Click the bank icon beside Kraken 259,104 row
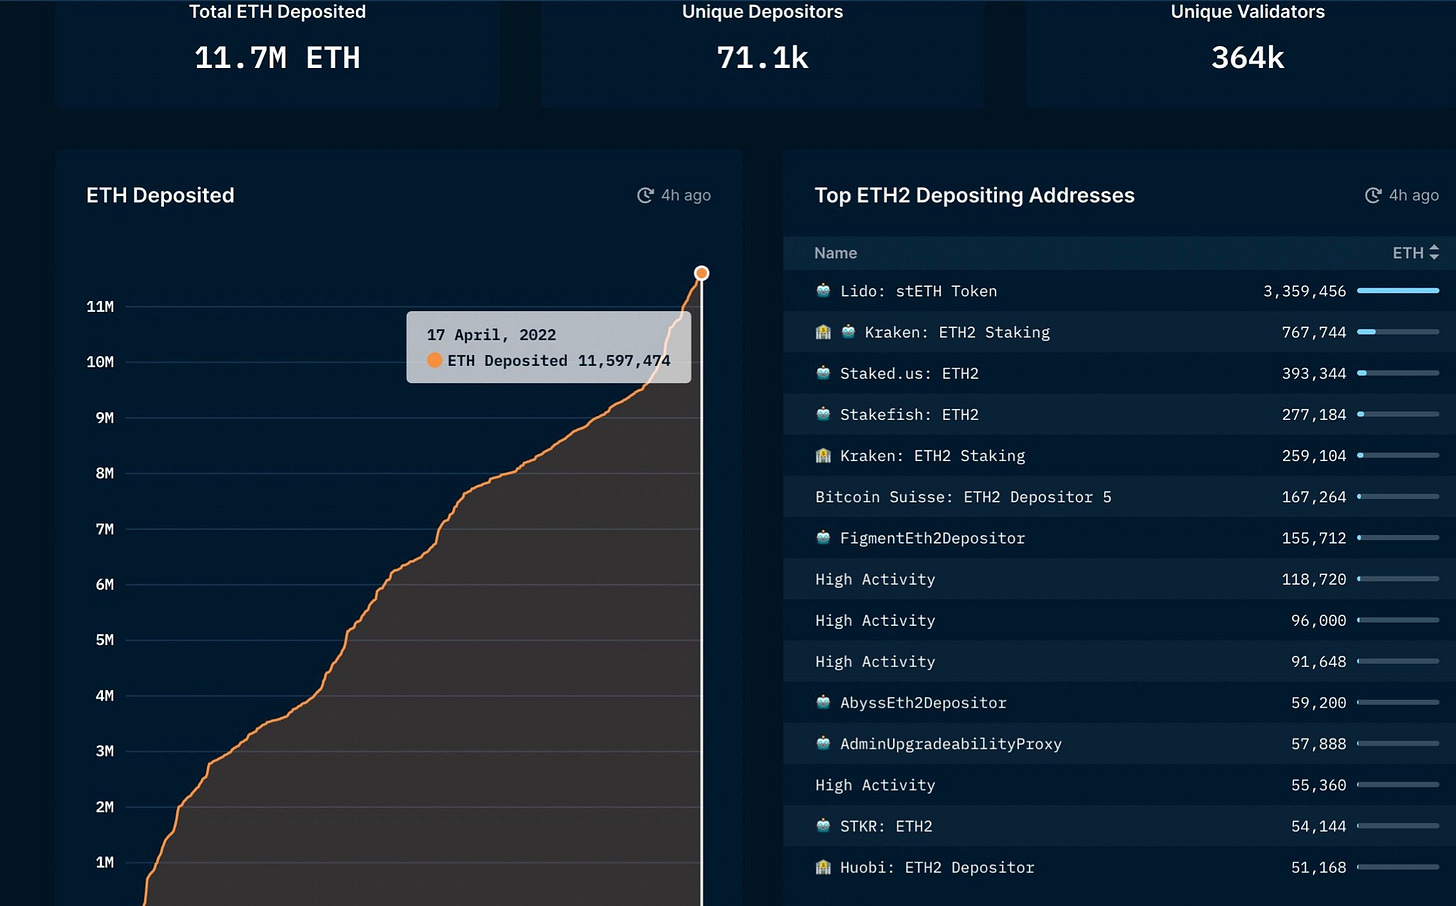 point(823,455)
